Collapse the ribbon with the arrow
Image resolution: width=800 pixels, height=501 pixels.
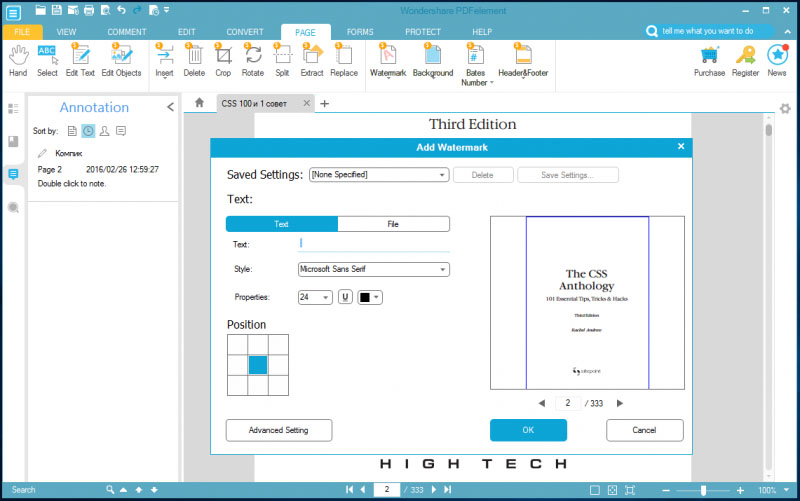[x=788, y=32]
